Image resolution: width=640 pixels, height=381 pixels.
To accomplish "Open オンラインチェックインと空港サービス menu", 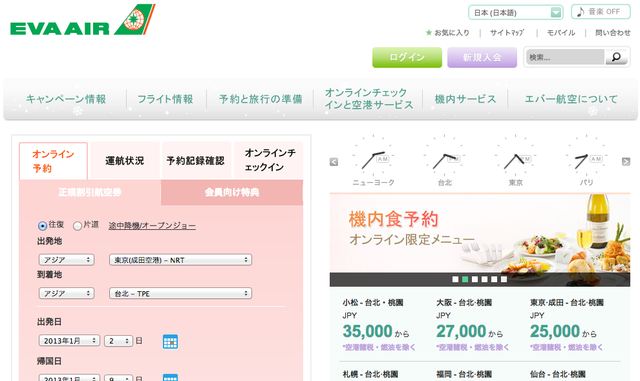I will coord(369,98).
